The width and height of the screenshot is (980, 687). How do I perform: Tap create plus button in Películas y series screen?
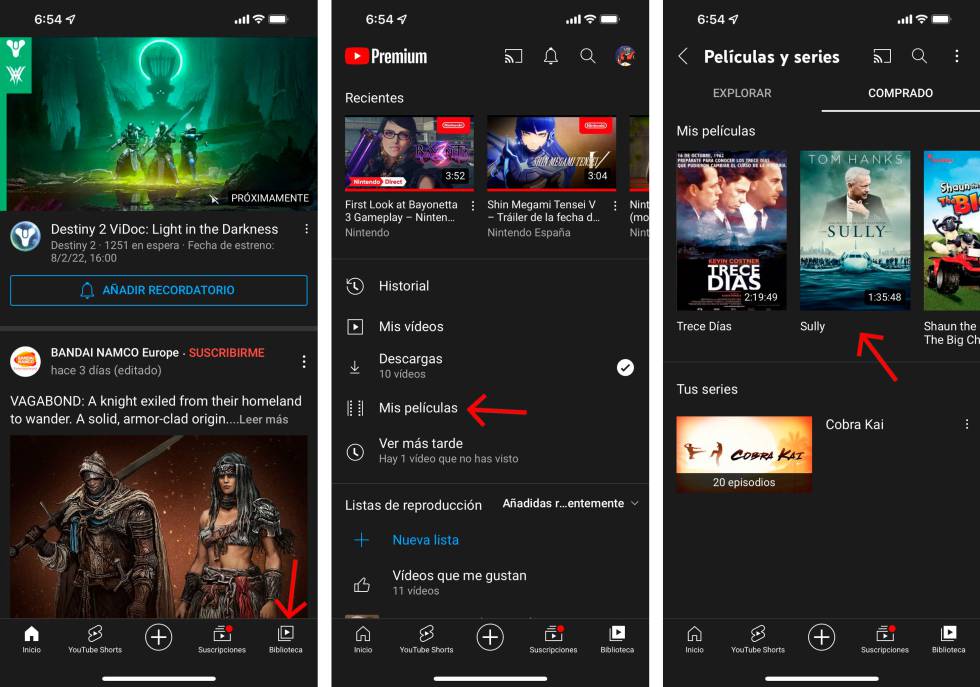(821, 637)
